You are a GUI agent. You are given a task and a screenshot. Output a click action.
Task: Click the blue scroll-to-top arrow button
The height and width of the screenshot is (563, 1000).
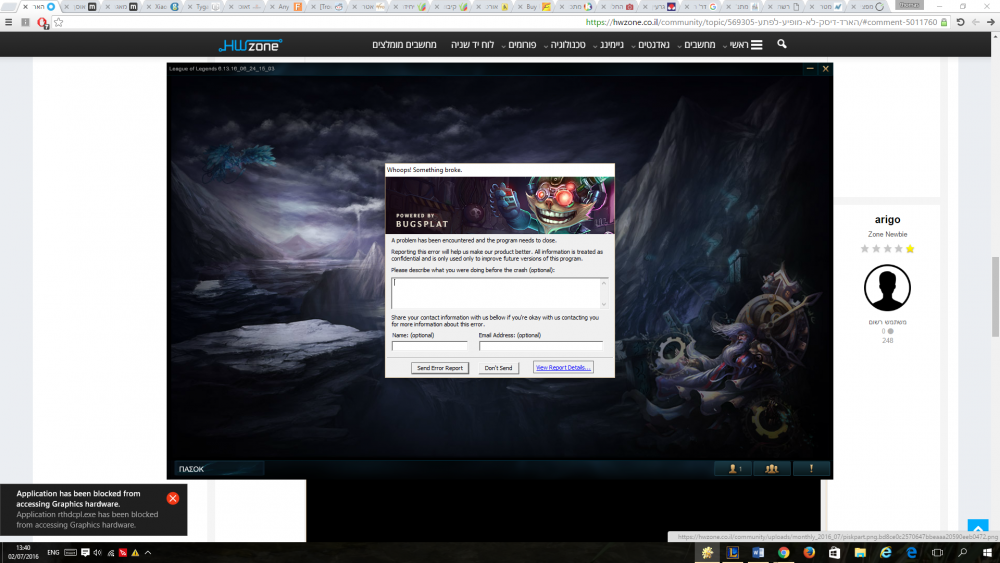point(978,527)
